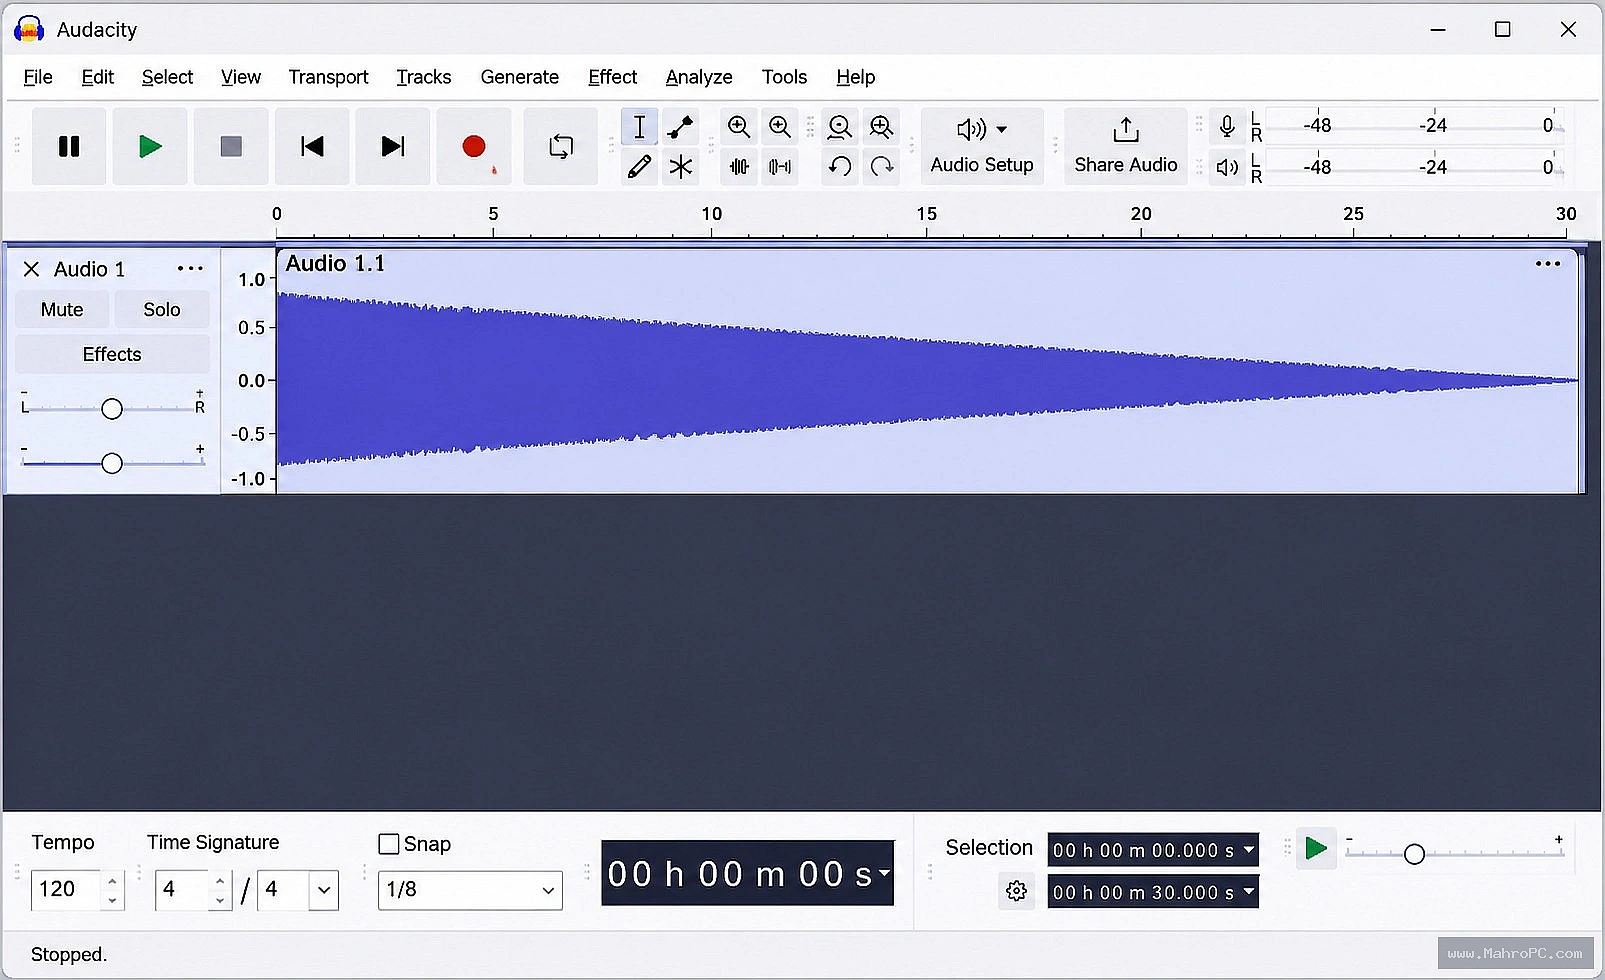Click Fit selection to width zoom icon

click(840, 127)
